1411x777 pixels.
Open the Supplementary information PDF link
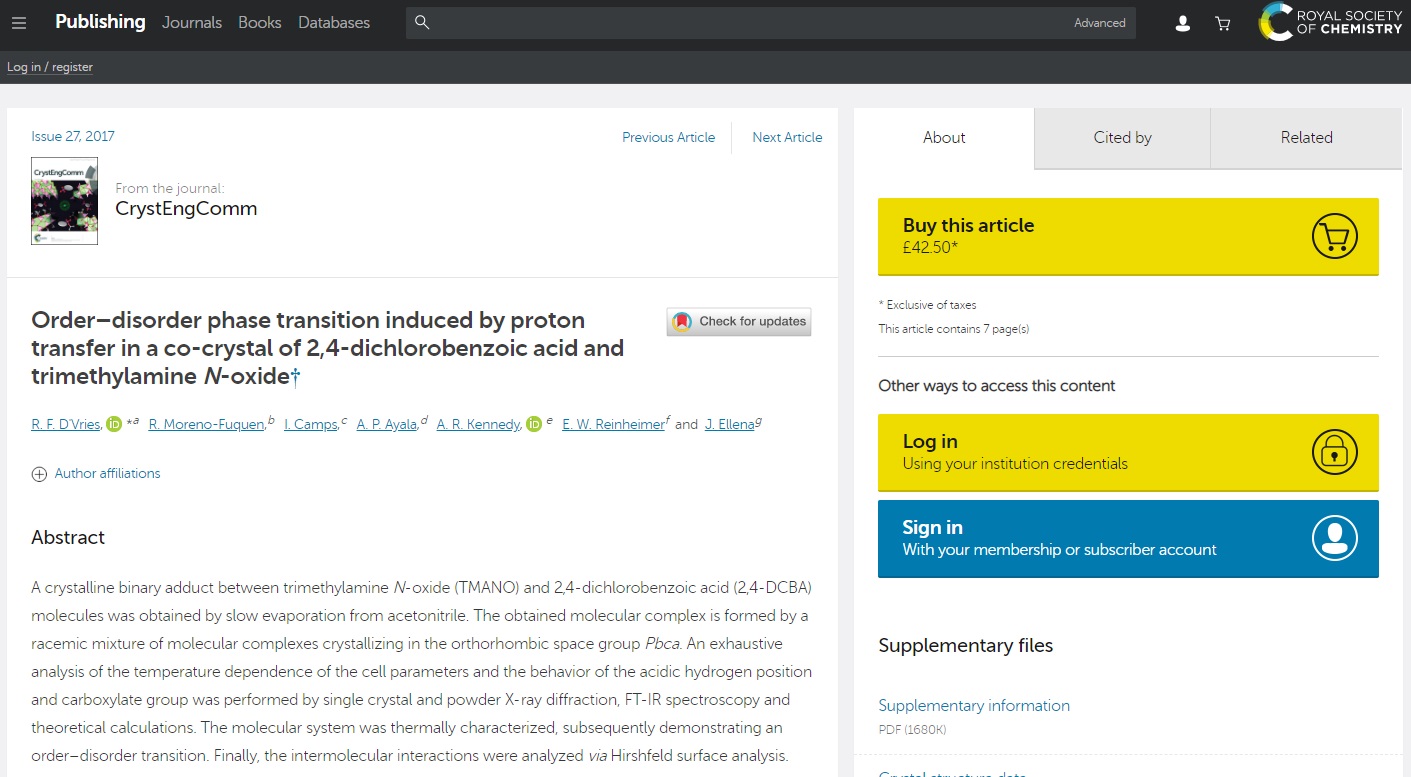click(x=973, y=706)
